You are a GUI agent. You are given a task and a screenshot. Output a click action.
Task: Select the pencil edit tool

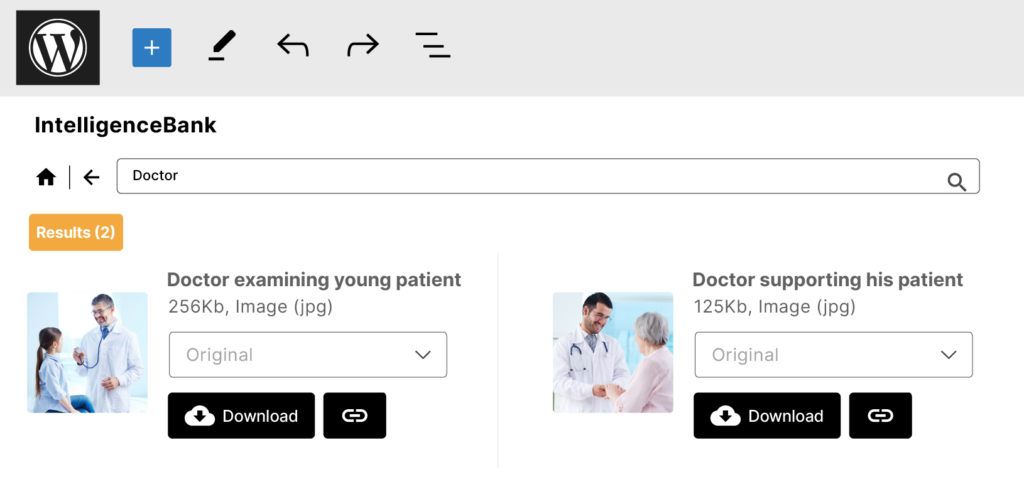tap(222, 46)
